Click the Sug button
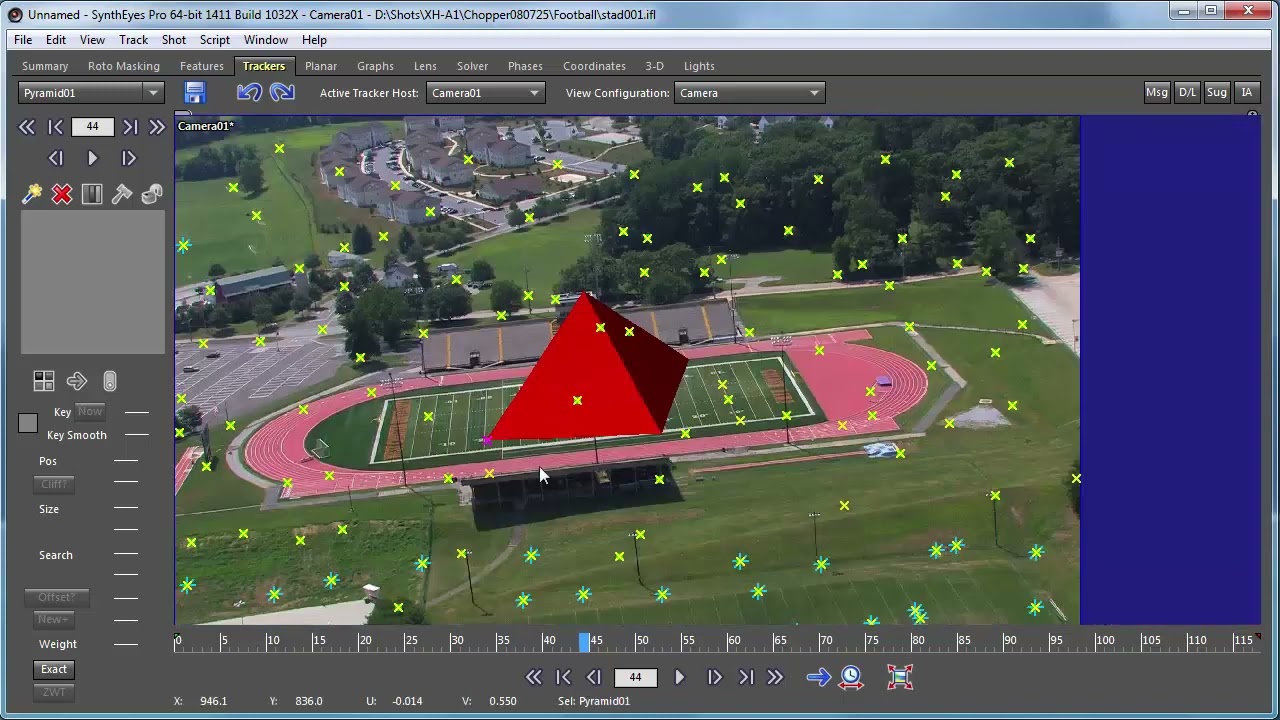This screenshot has height=720, width=1280. pos(1217,93)
